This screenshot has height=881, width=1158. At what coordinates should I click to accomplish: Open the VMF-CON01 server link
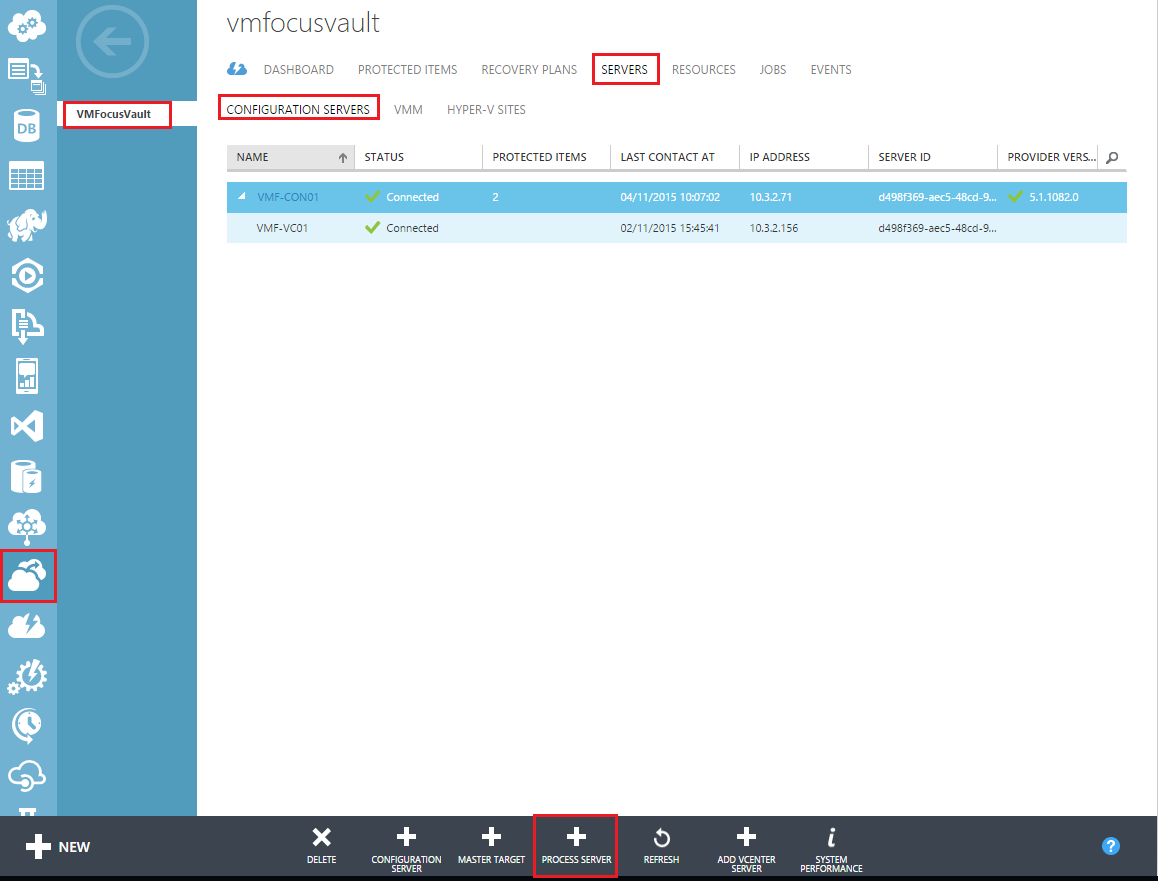[x=288, y=198]
